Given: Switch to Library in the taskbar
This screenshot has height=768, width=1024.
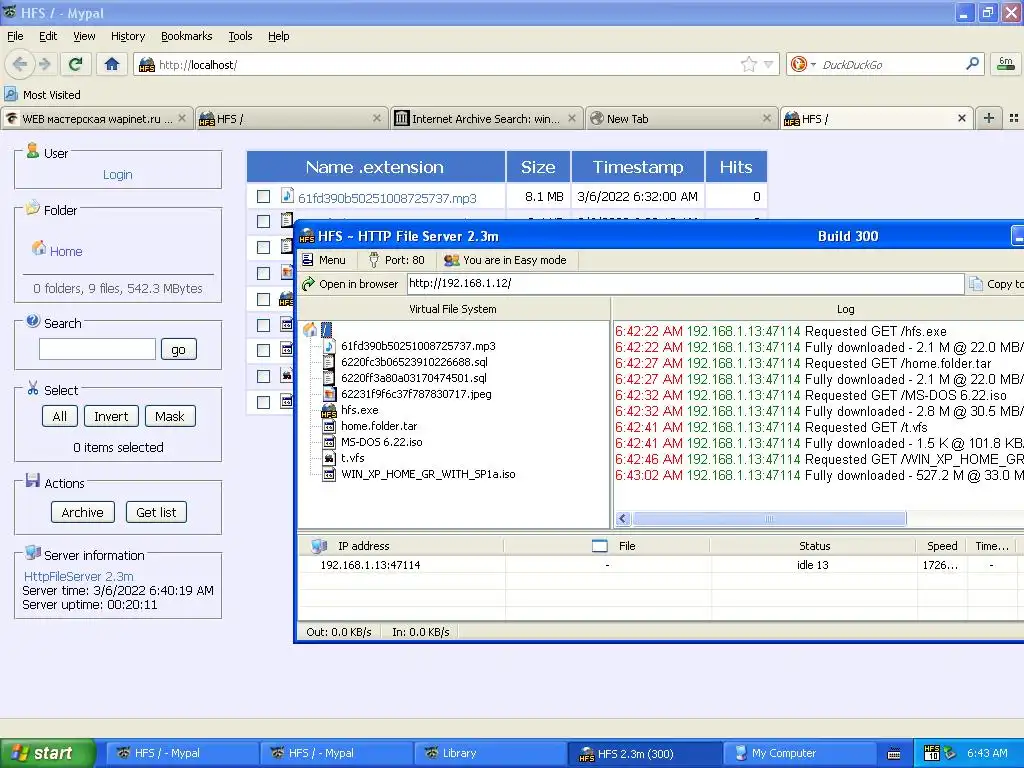Looking at the screenshot, I should pyautogui.click(x=490, y=753).
